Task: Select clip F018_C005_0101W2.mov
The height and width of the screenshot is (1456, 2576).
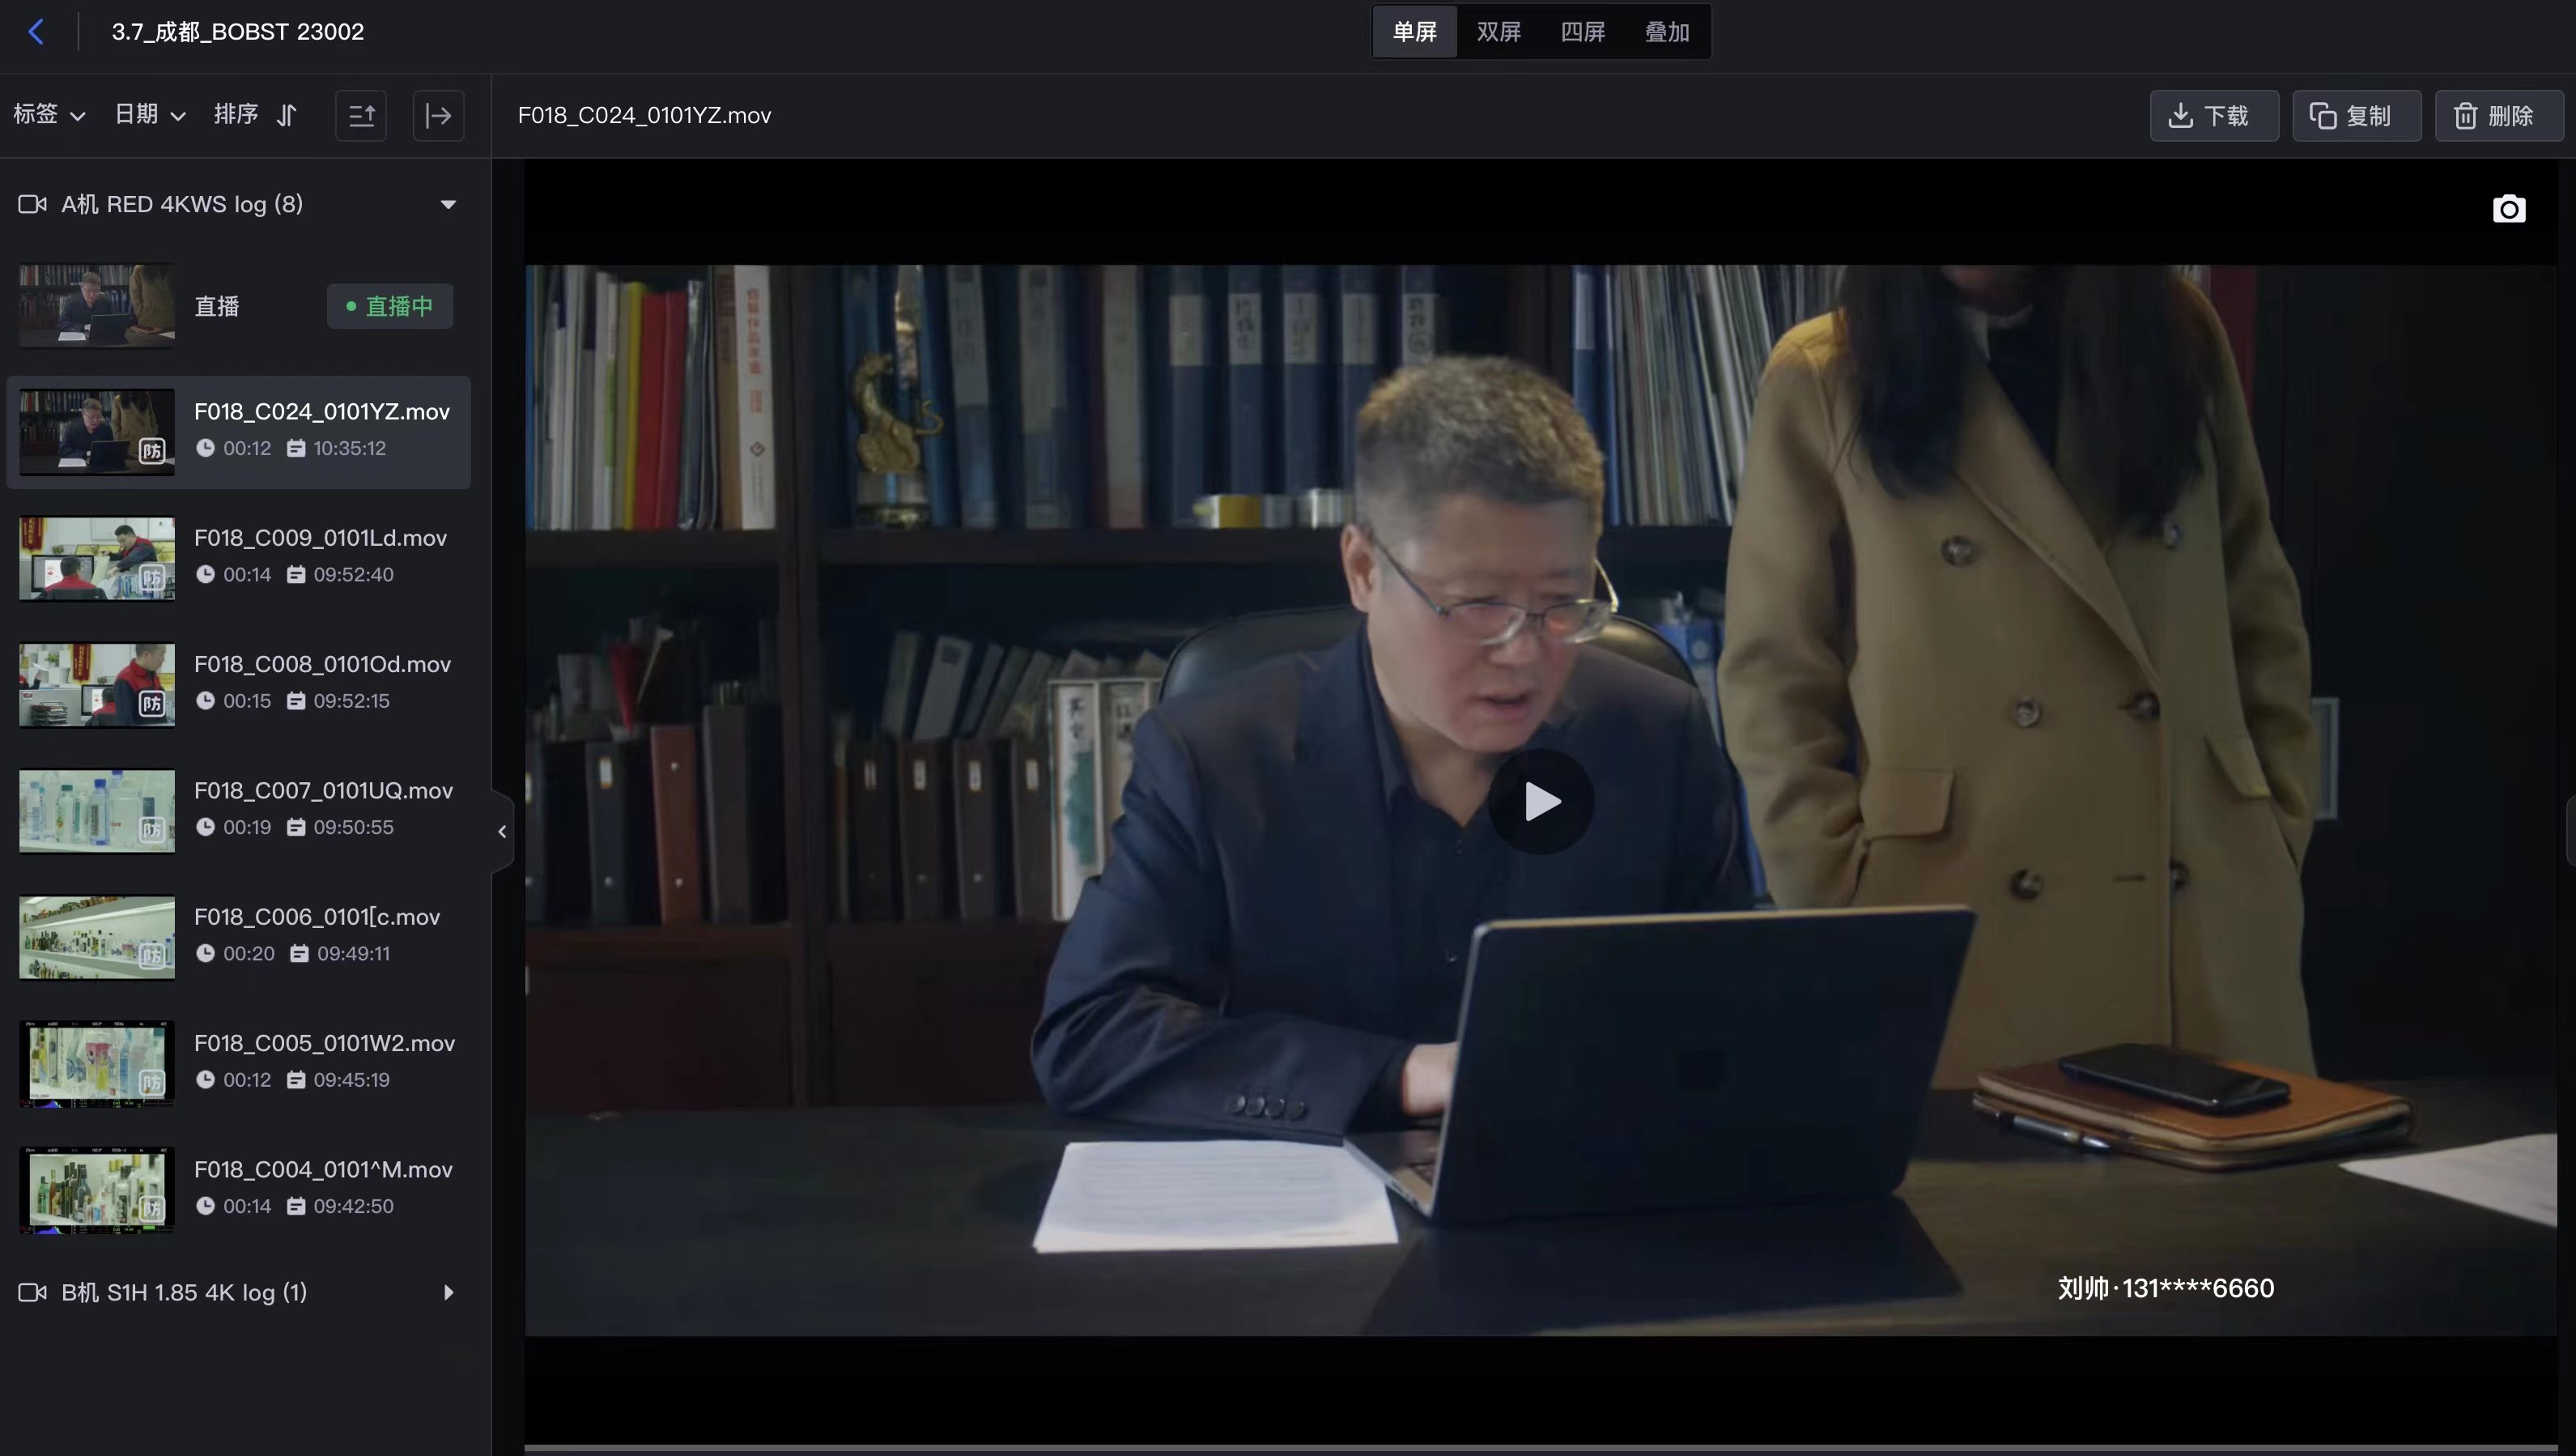Action: (x=238, y=1064)
